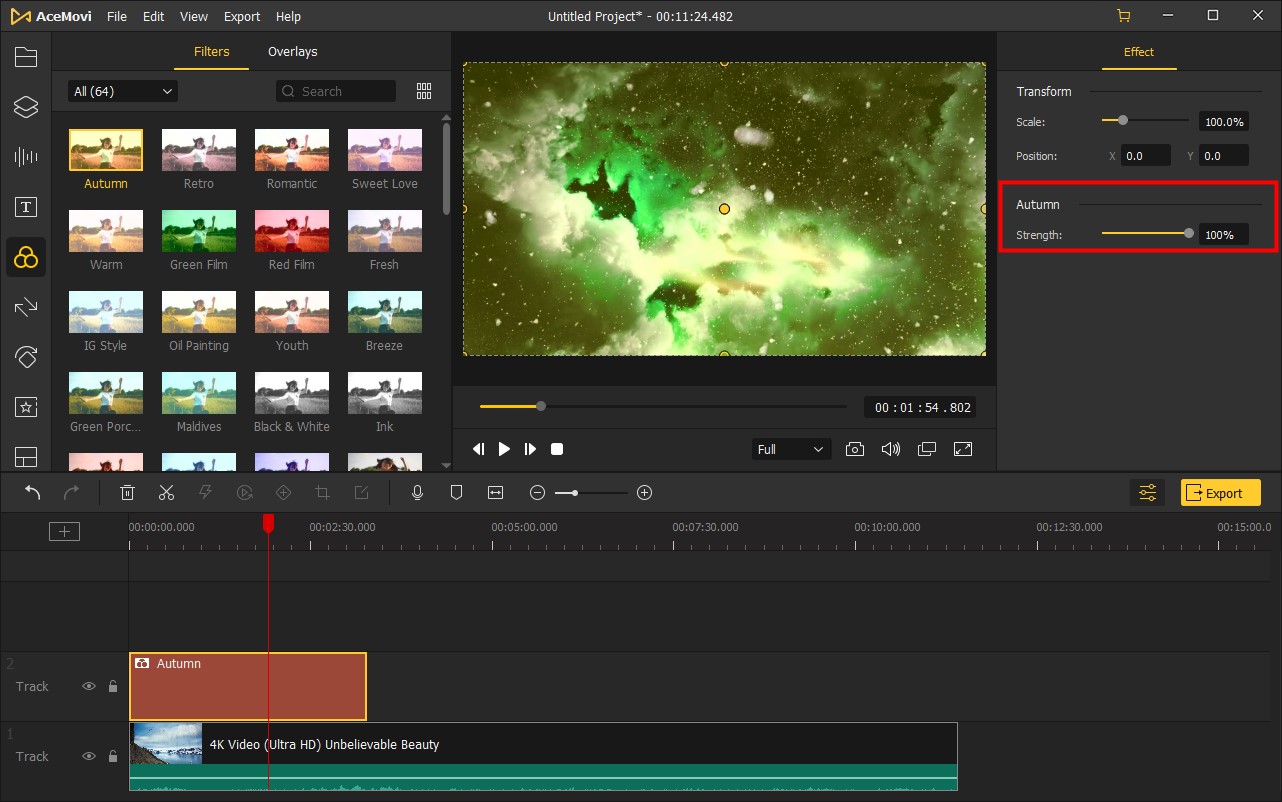Open the Export menu
This screenshot has height=802, width=1282.
pyautogui.click(x=242, y=17)
